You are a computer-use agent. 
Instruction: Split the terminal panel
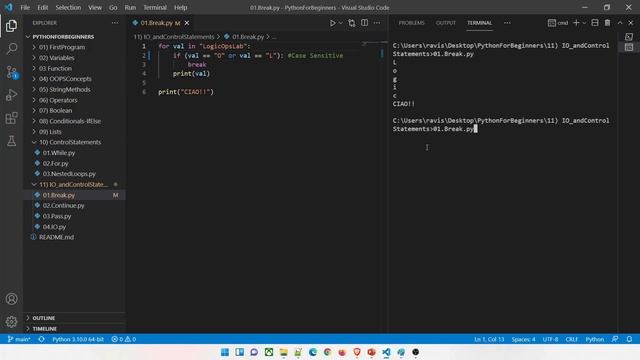595,23
